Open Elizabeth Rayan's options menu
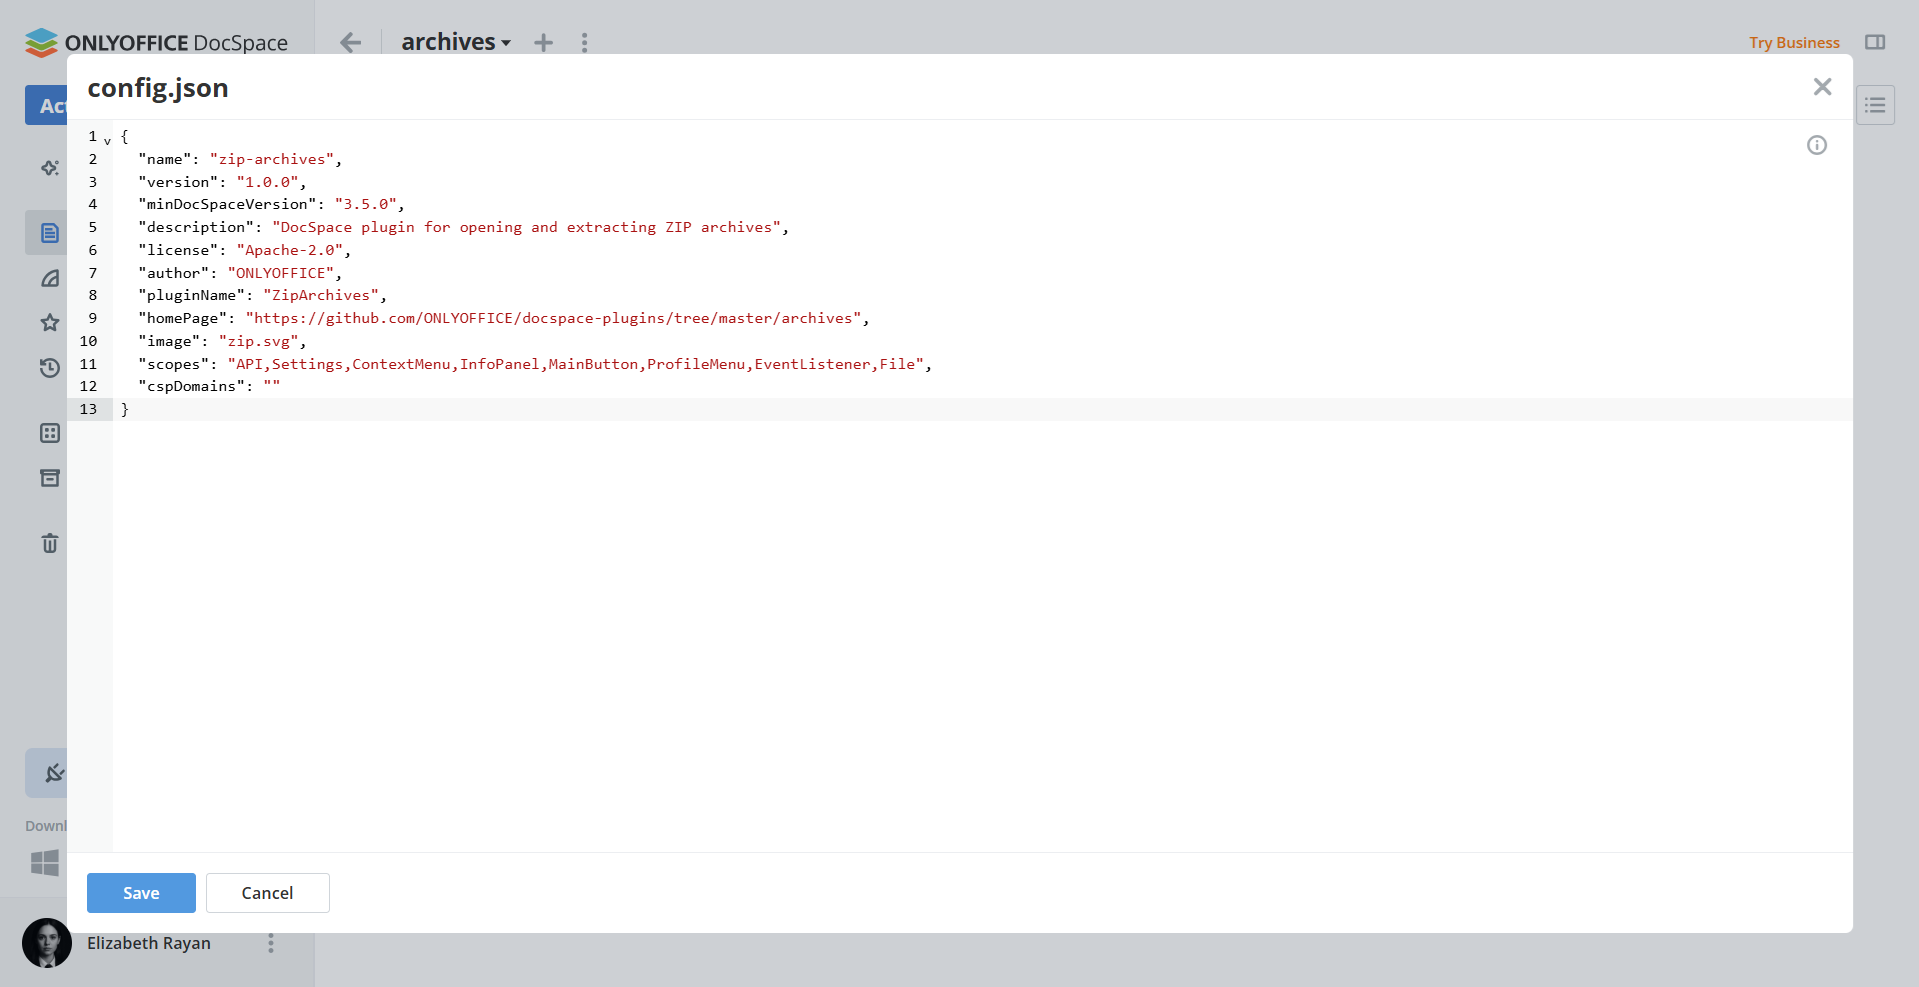The width and height of the screenshot is (1919, 987). click(270, 943)
